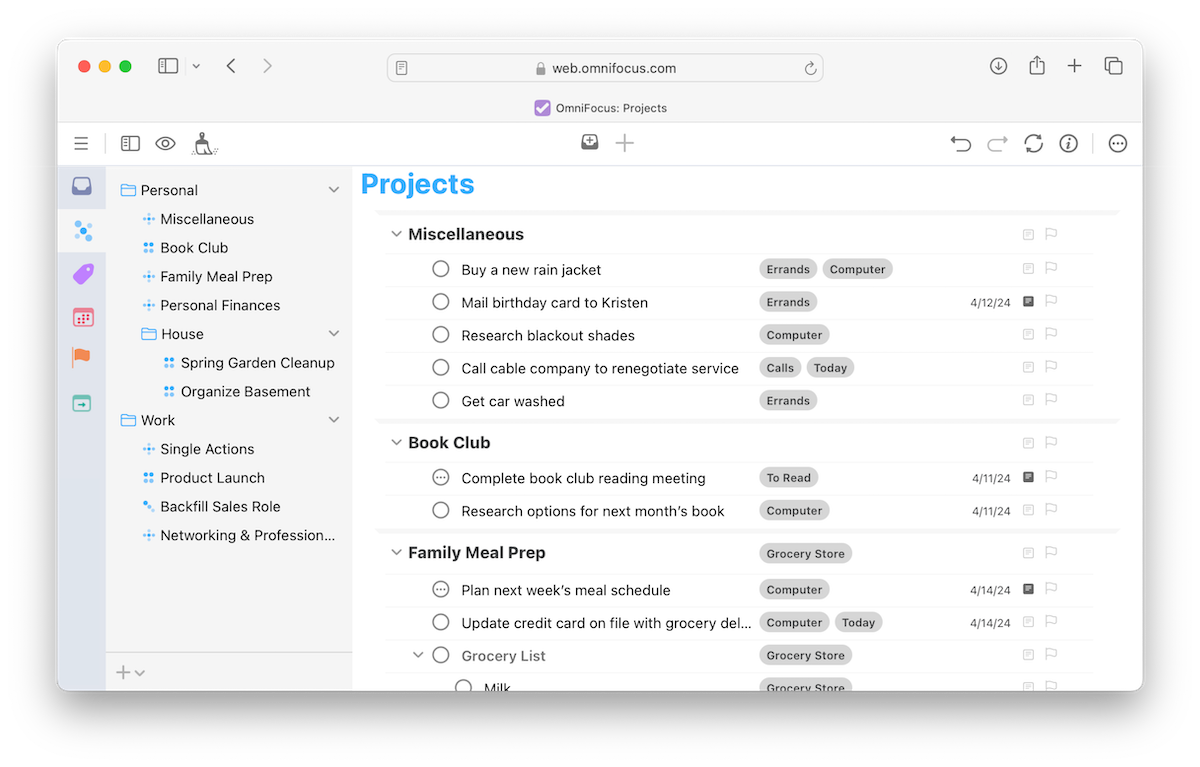Viewport: 1200px width, 767px height.
Task: Complete Research options for next month's book
Action: [x=441, y=511]
